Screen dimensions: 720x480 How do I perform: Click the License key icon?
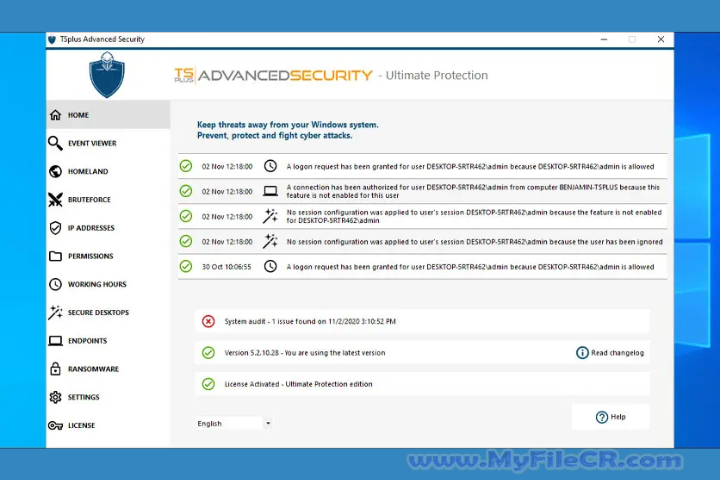coord(55,425)
